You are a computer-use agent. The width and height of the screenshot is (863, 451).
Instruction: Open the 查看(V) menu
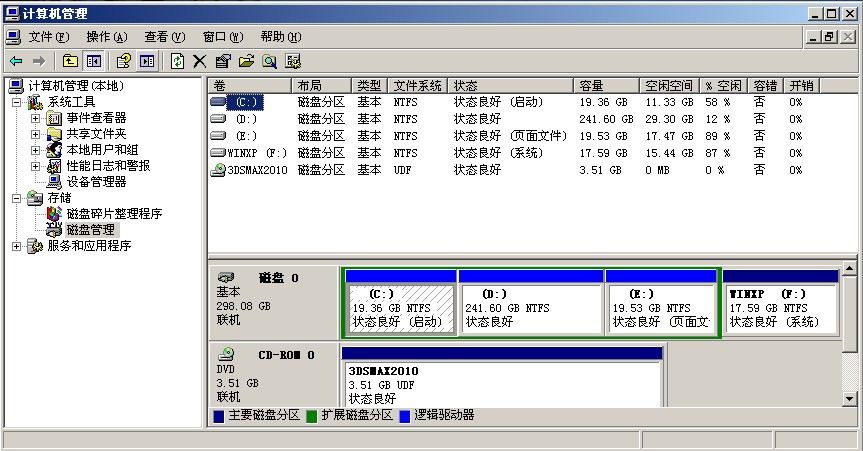[x=165, y=37]
